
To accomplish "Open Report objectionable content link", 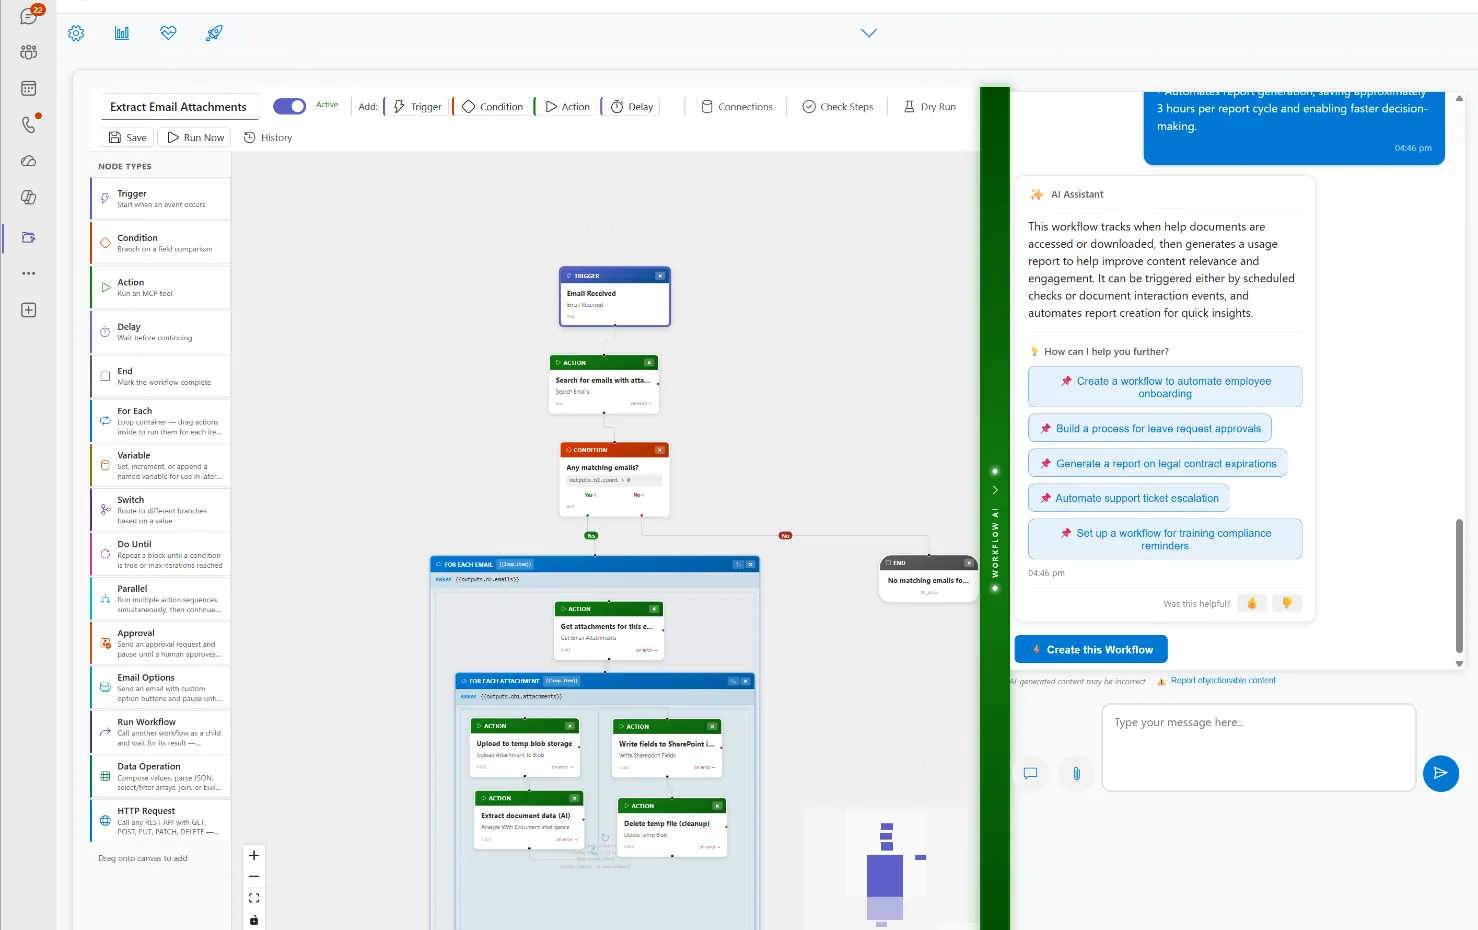I will point(1223,680).
